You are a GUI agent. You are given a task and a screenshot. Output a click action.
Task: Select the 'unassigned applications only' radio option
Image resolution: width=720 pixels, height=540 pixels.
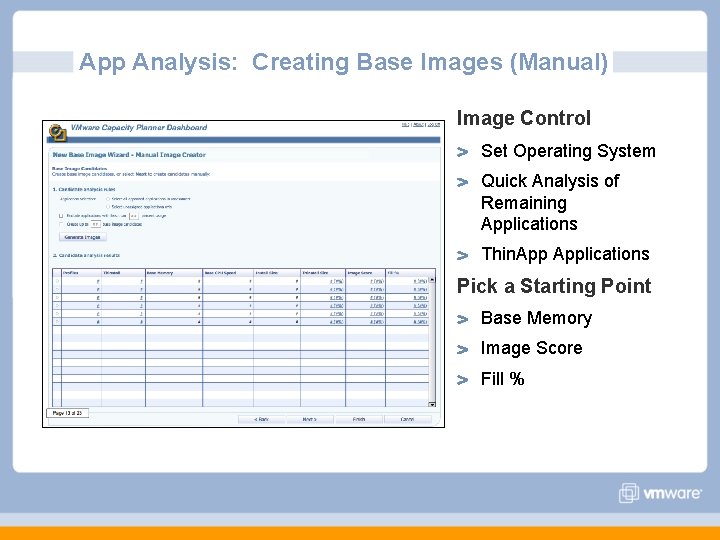coord(108,207)
